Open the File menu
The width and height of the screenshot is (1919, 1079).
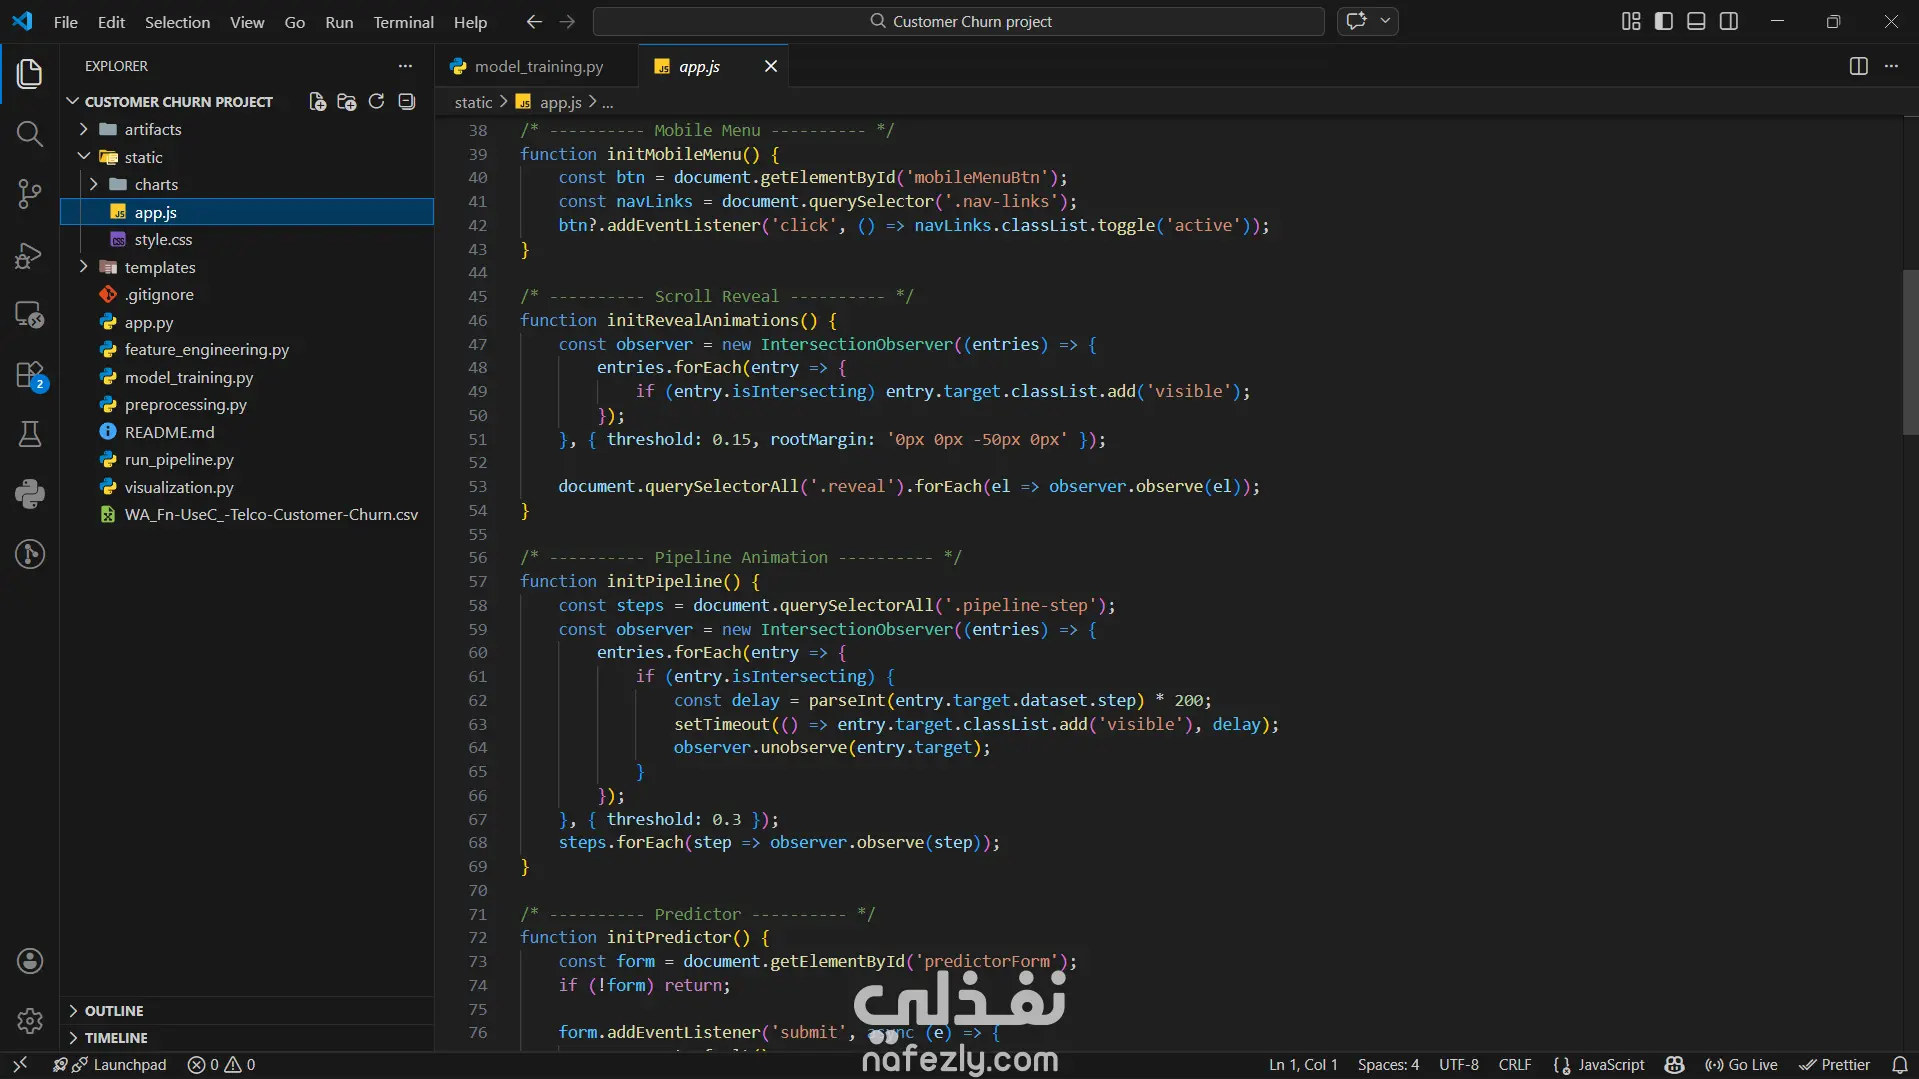(x=66, y=22)
